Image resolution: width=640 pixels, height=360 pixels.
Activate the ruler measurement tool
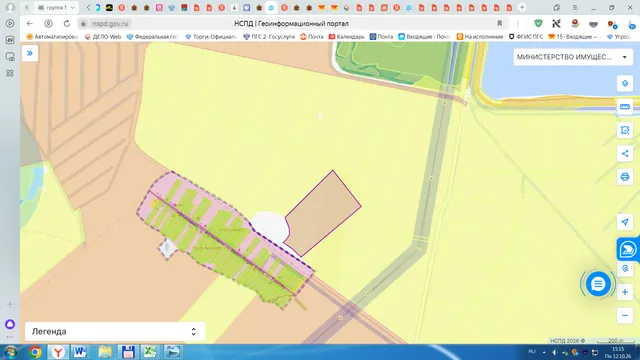tap(625, 107)
